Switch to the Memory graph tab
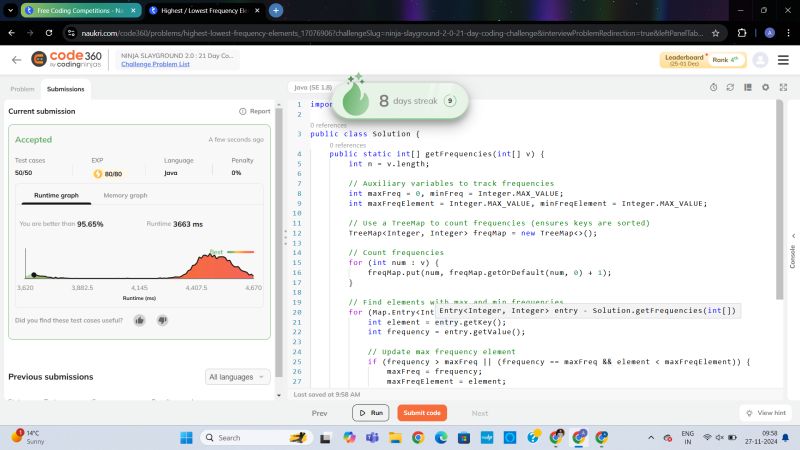The height and width of the screenshot is (450, 800). pyautogui.click(x=125, y=195)
